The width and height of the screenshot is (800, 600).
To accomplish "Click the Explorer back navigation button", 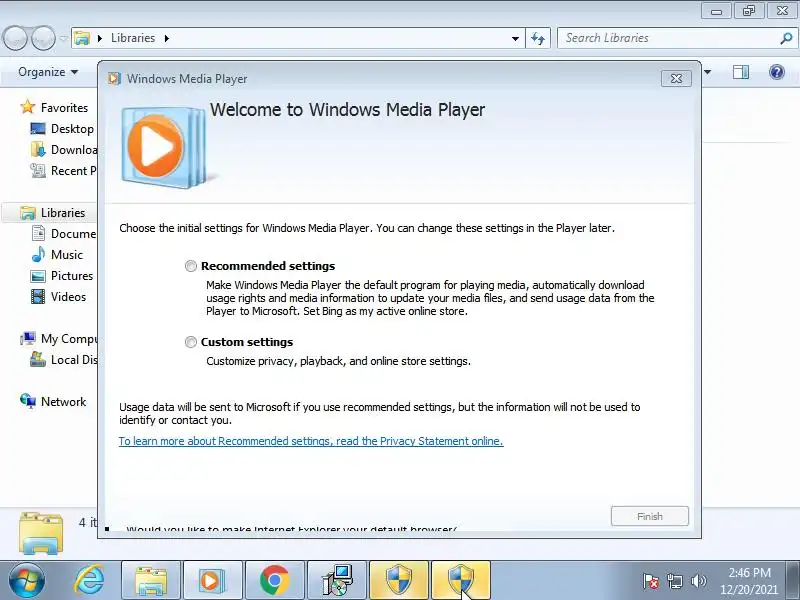I will pyautogui.click(x=15, y=38).
